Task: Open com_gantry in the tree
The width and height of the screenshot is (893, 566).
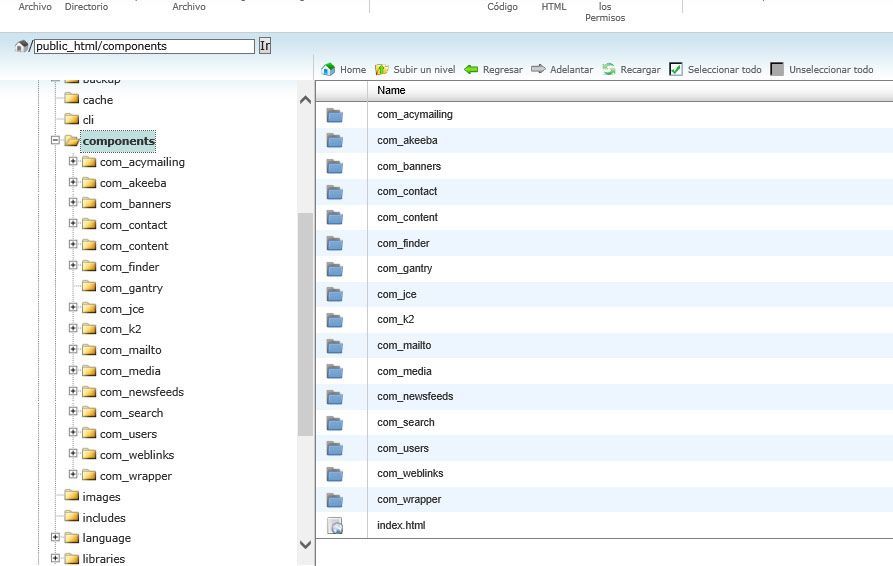Action: point(131,288)
